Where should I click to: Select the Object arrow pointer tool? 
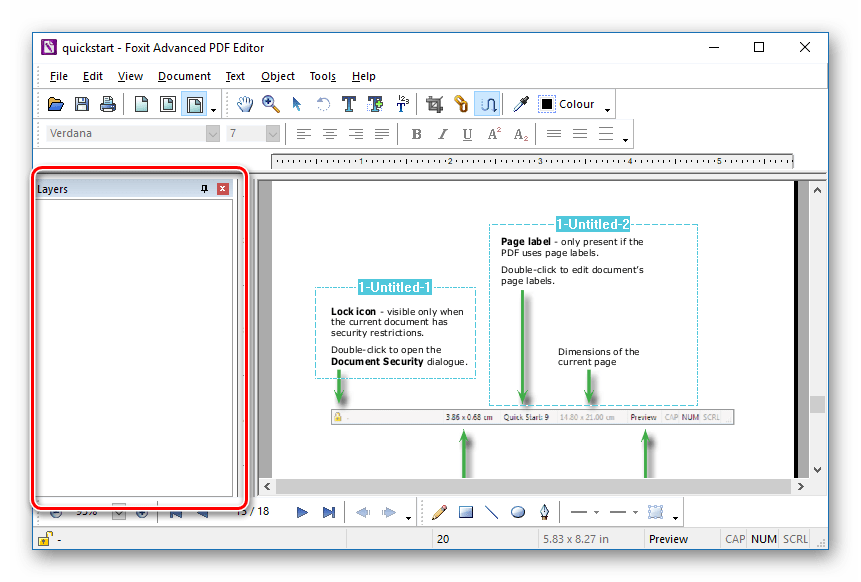(x=297, y=104)
